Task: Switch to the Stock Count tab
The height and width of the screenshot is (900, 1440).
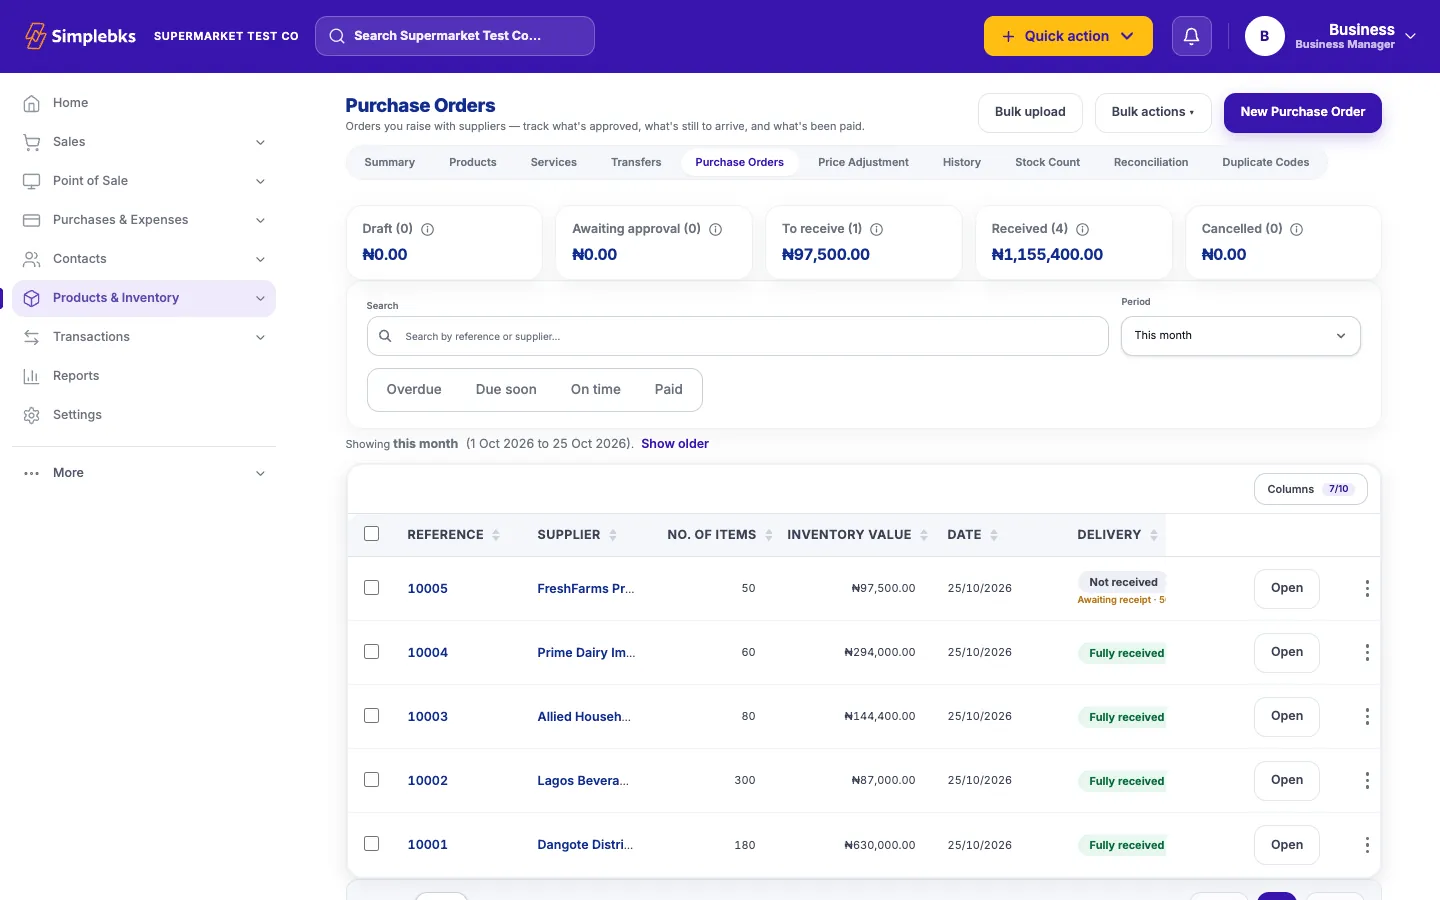Action: (1047, 162)
